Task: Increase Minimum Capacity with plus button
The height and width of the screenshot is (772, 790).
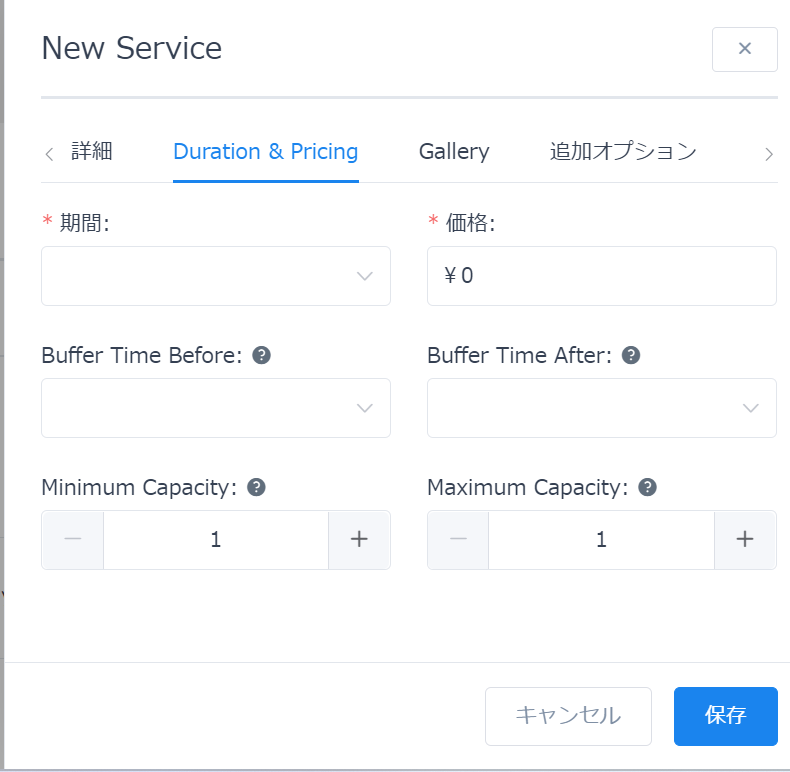Action: click(359, 540)
